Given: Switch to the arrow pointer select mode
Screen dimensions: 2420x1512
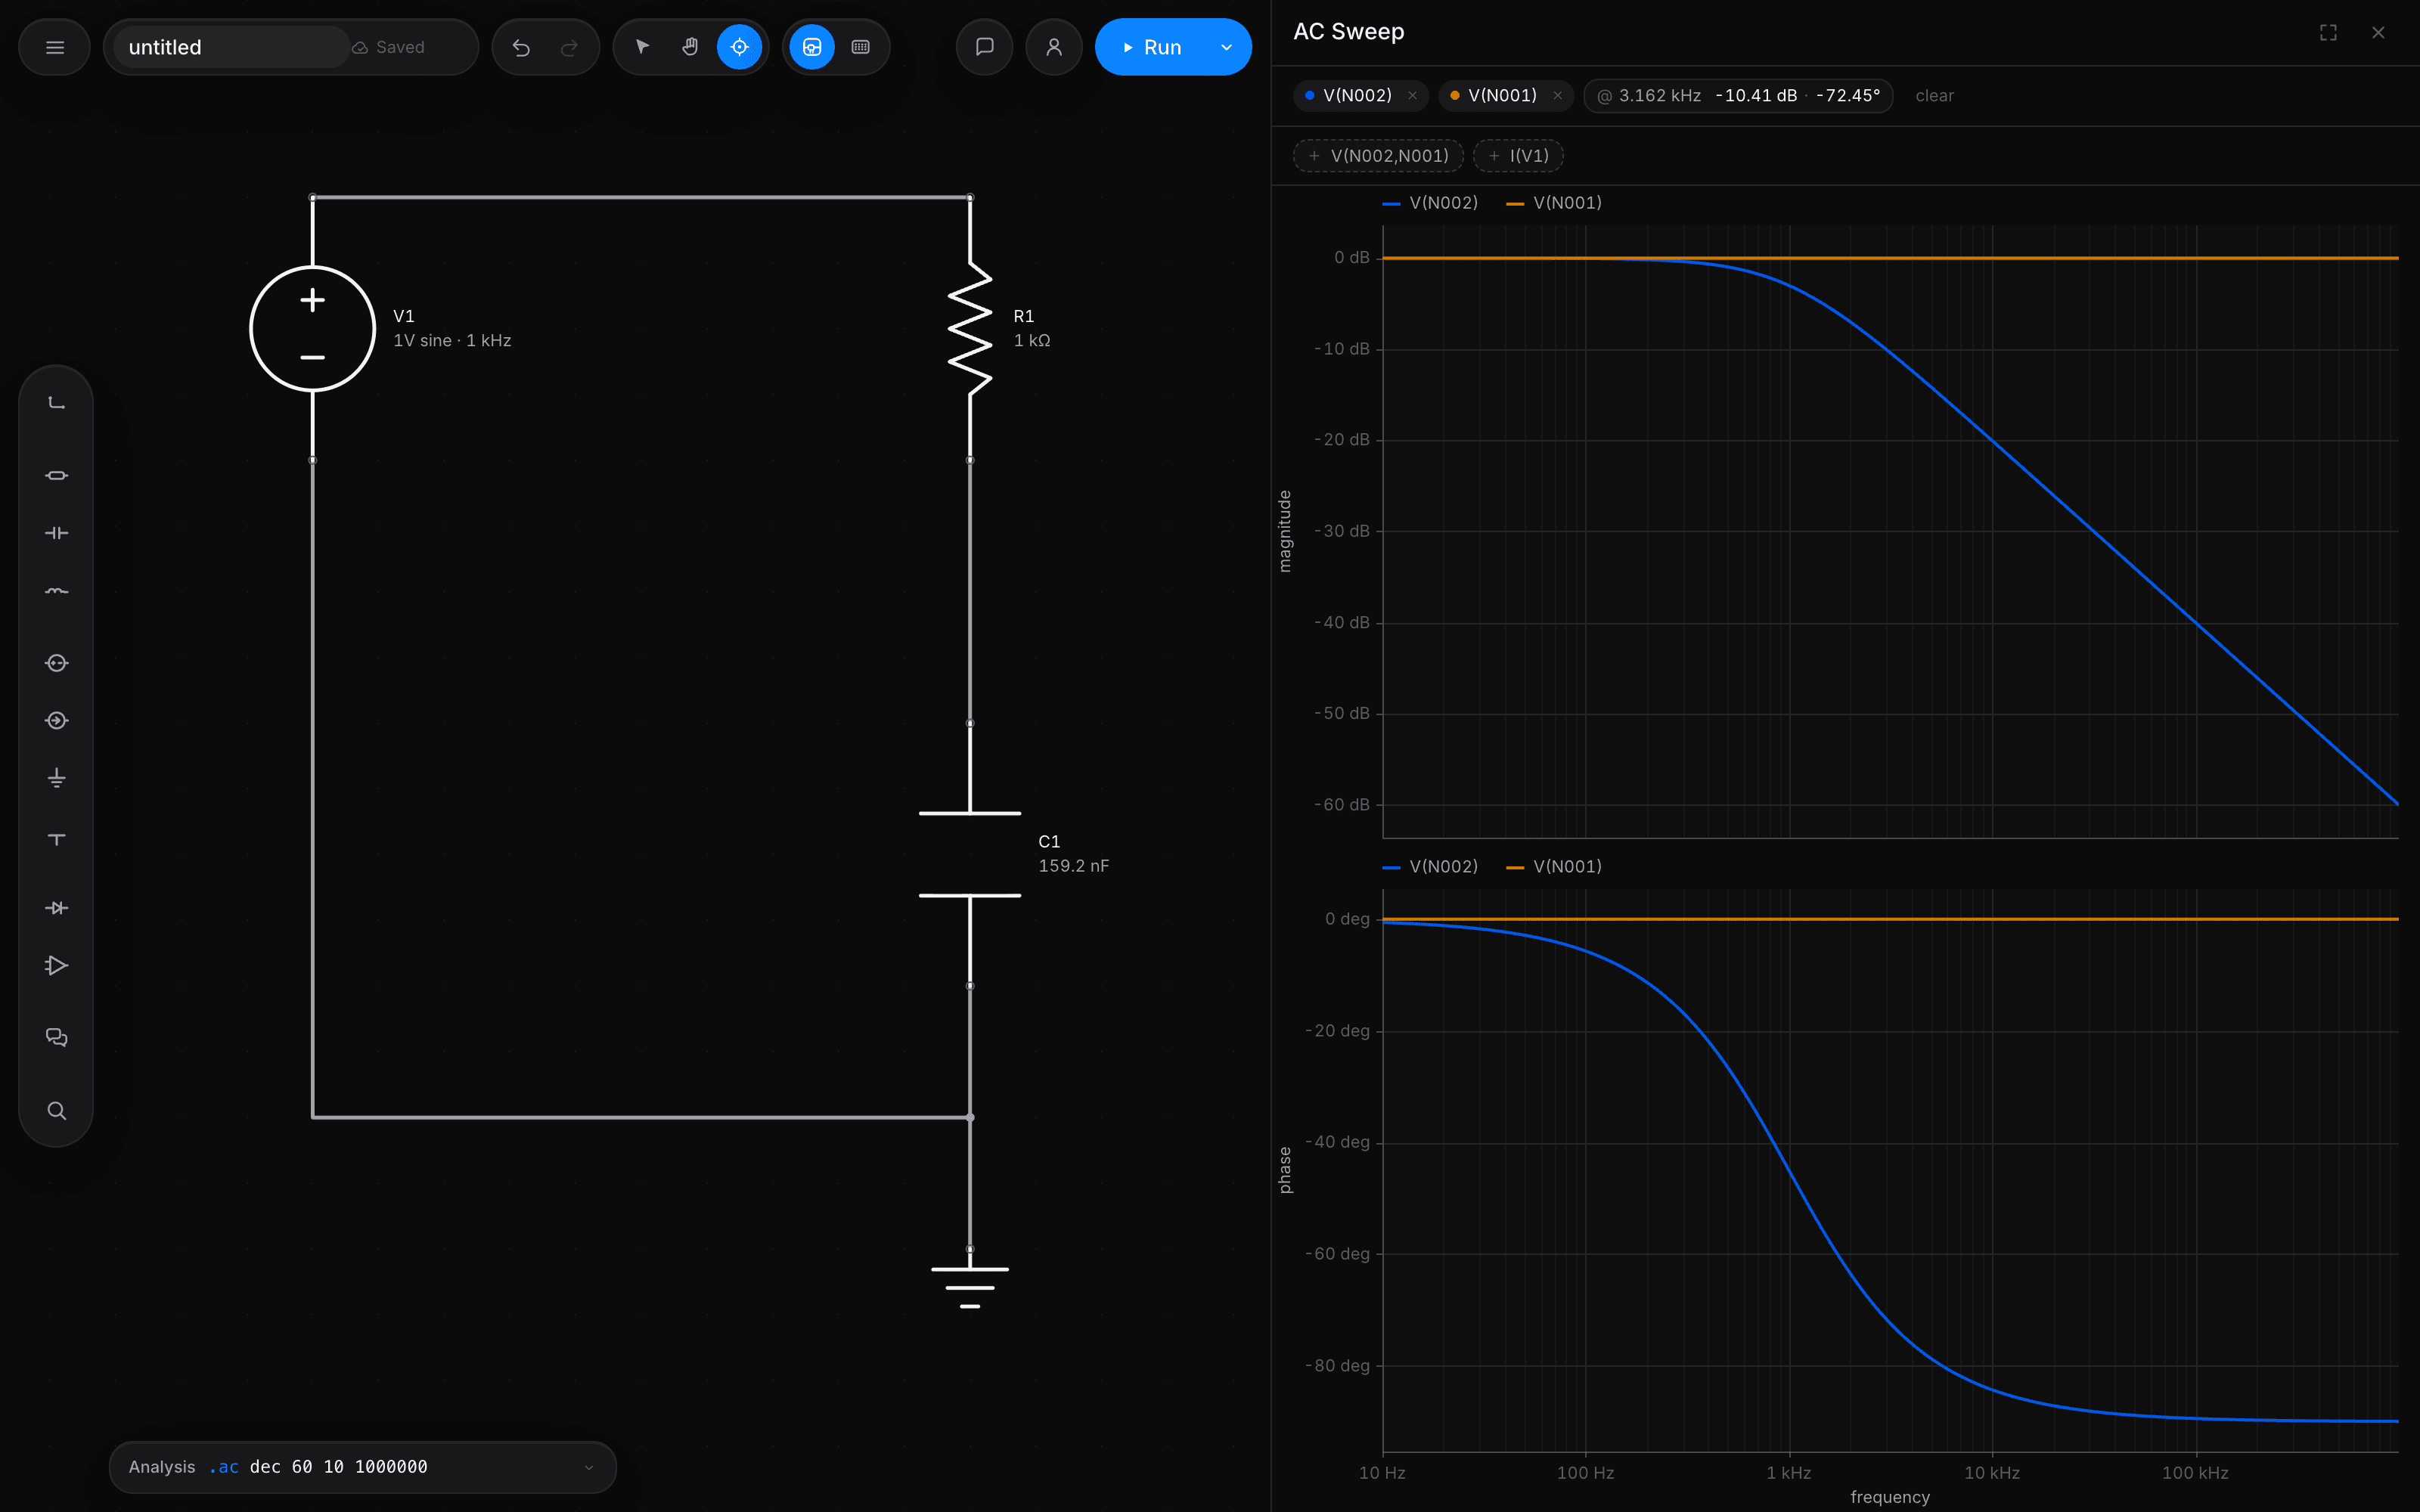Looking at the screenshot, I should pyautogui.click(x=642, y=47).
